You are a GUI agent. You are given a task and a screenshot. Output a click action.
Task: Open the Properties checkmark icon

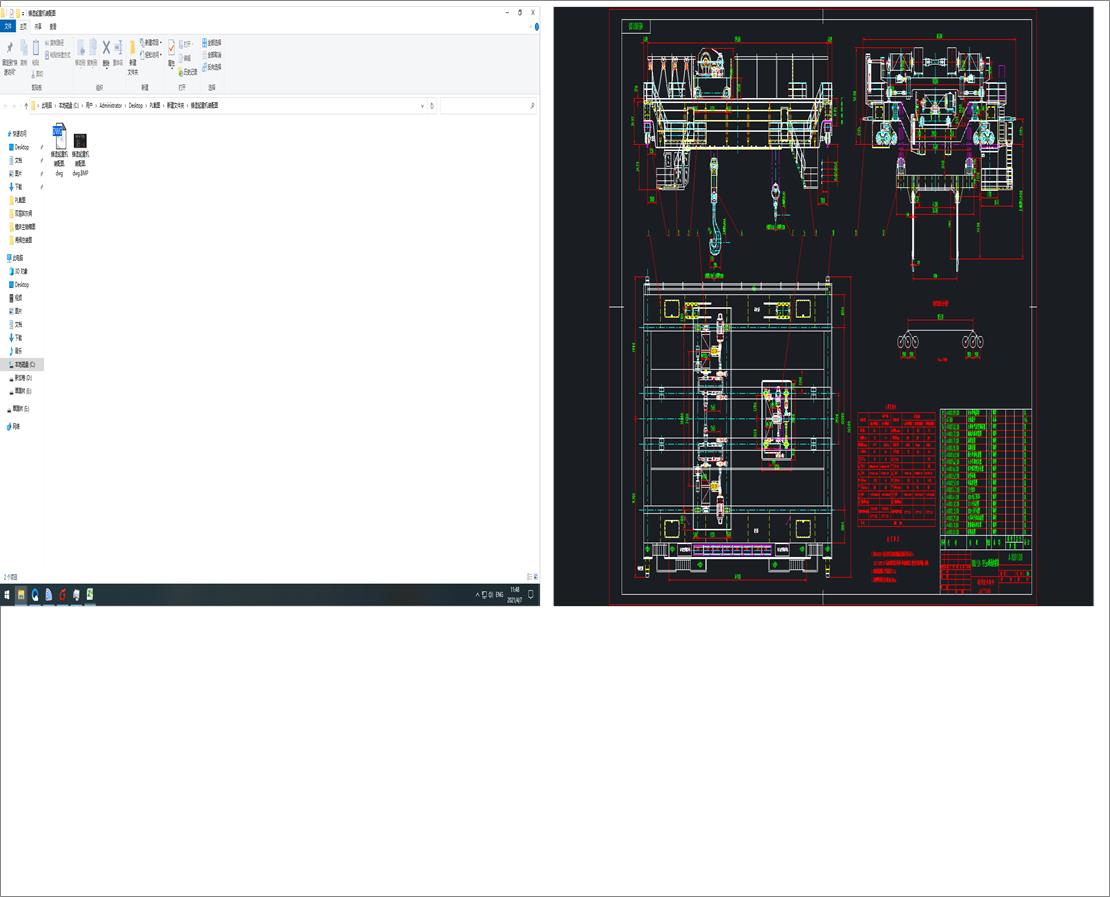pyautogui.click(x=171, y=48)
